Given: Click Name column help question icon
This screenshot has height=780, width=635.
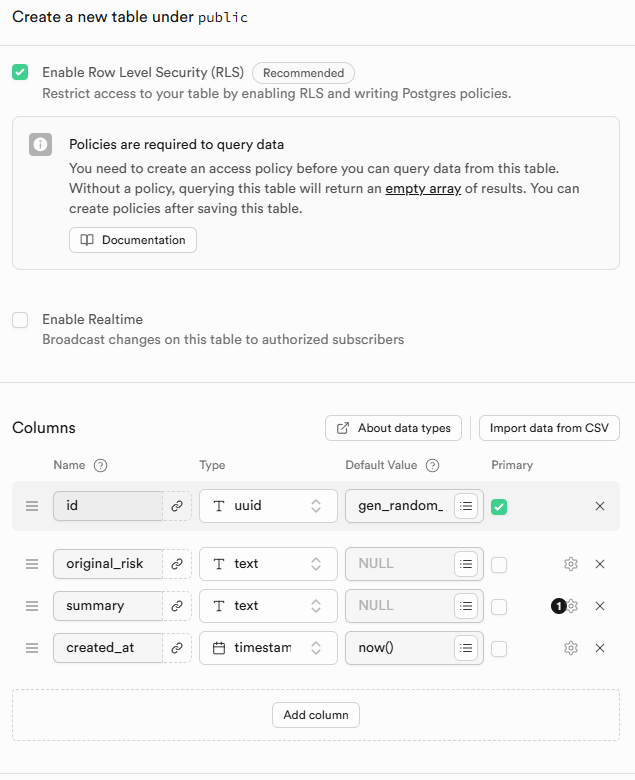Looking at the screenshot, I should [100, 465].
